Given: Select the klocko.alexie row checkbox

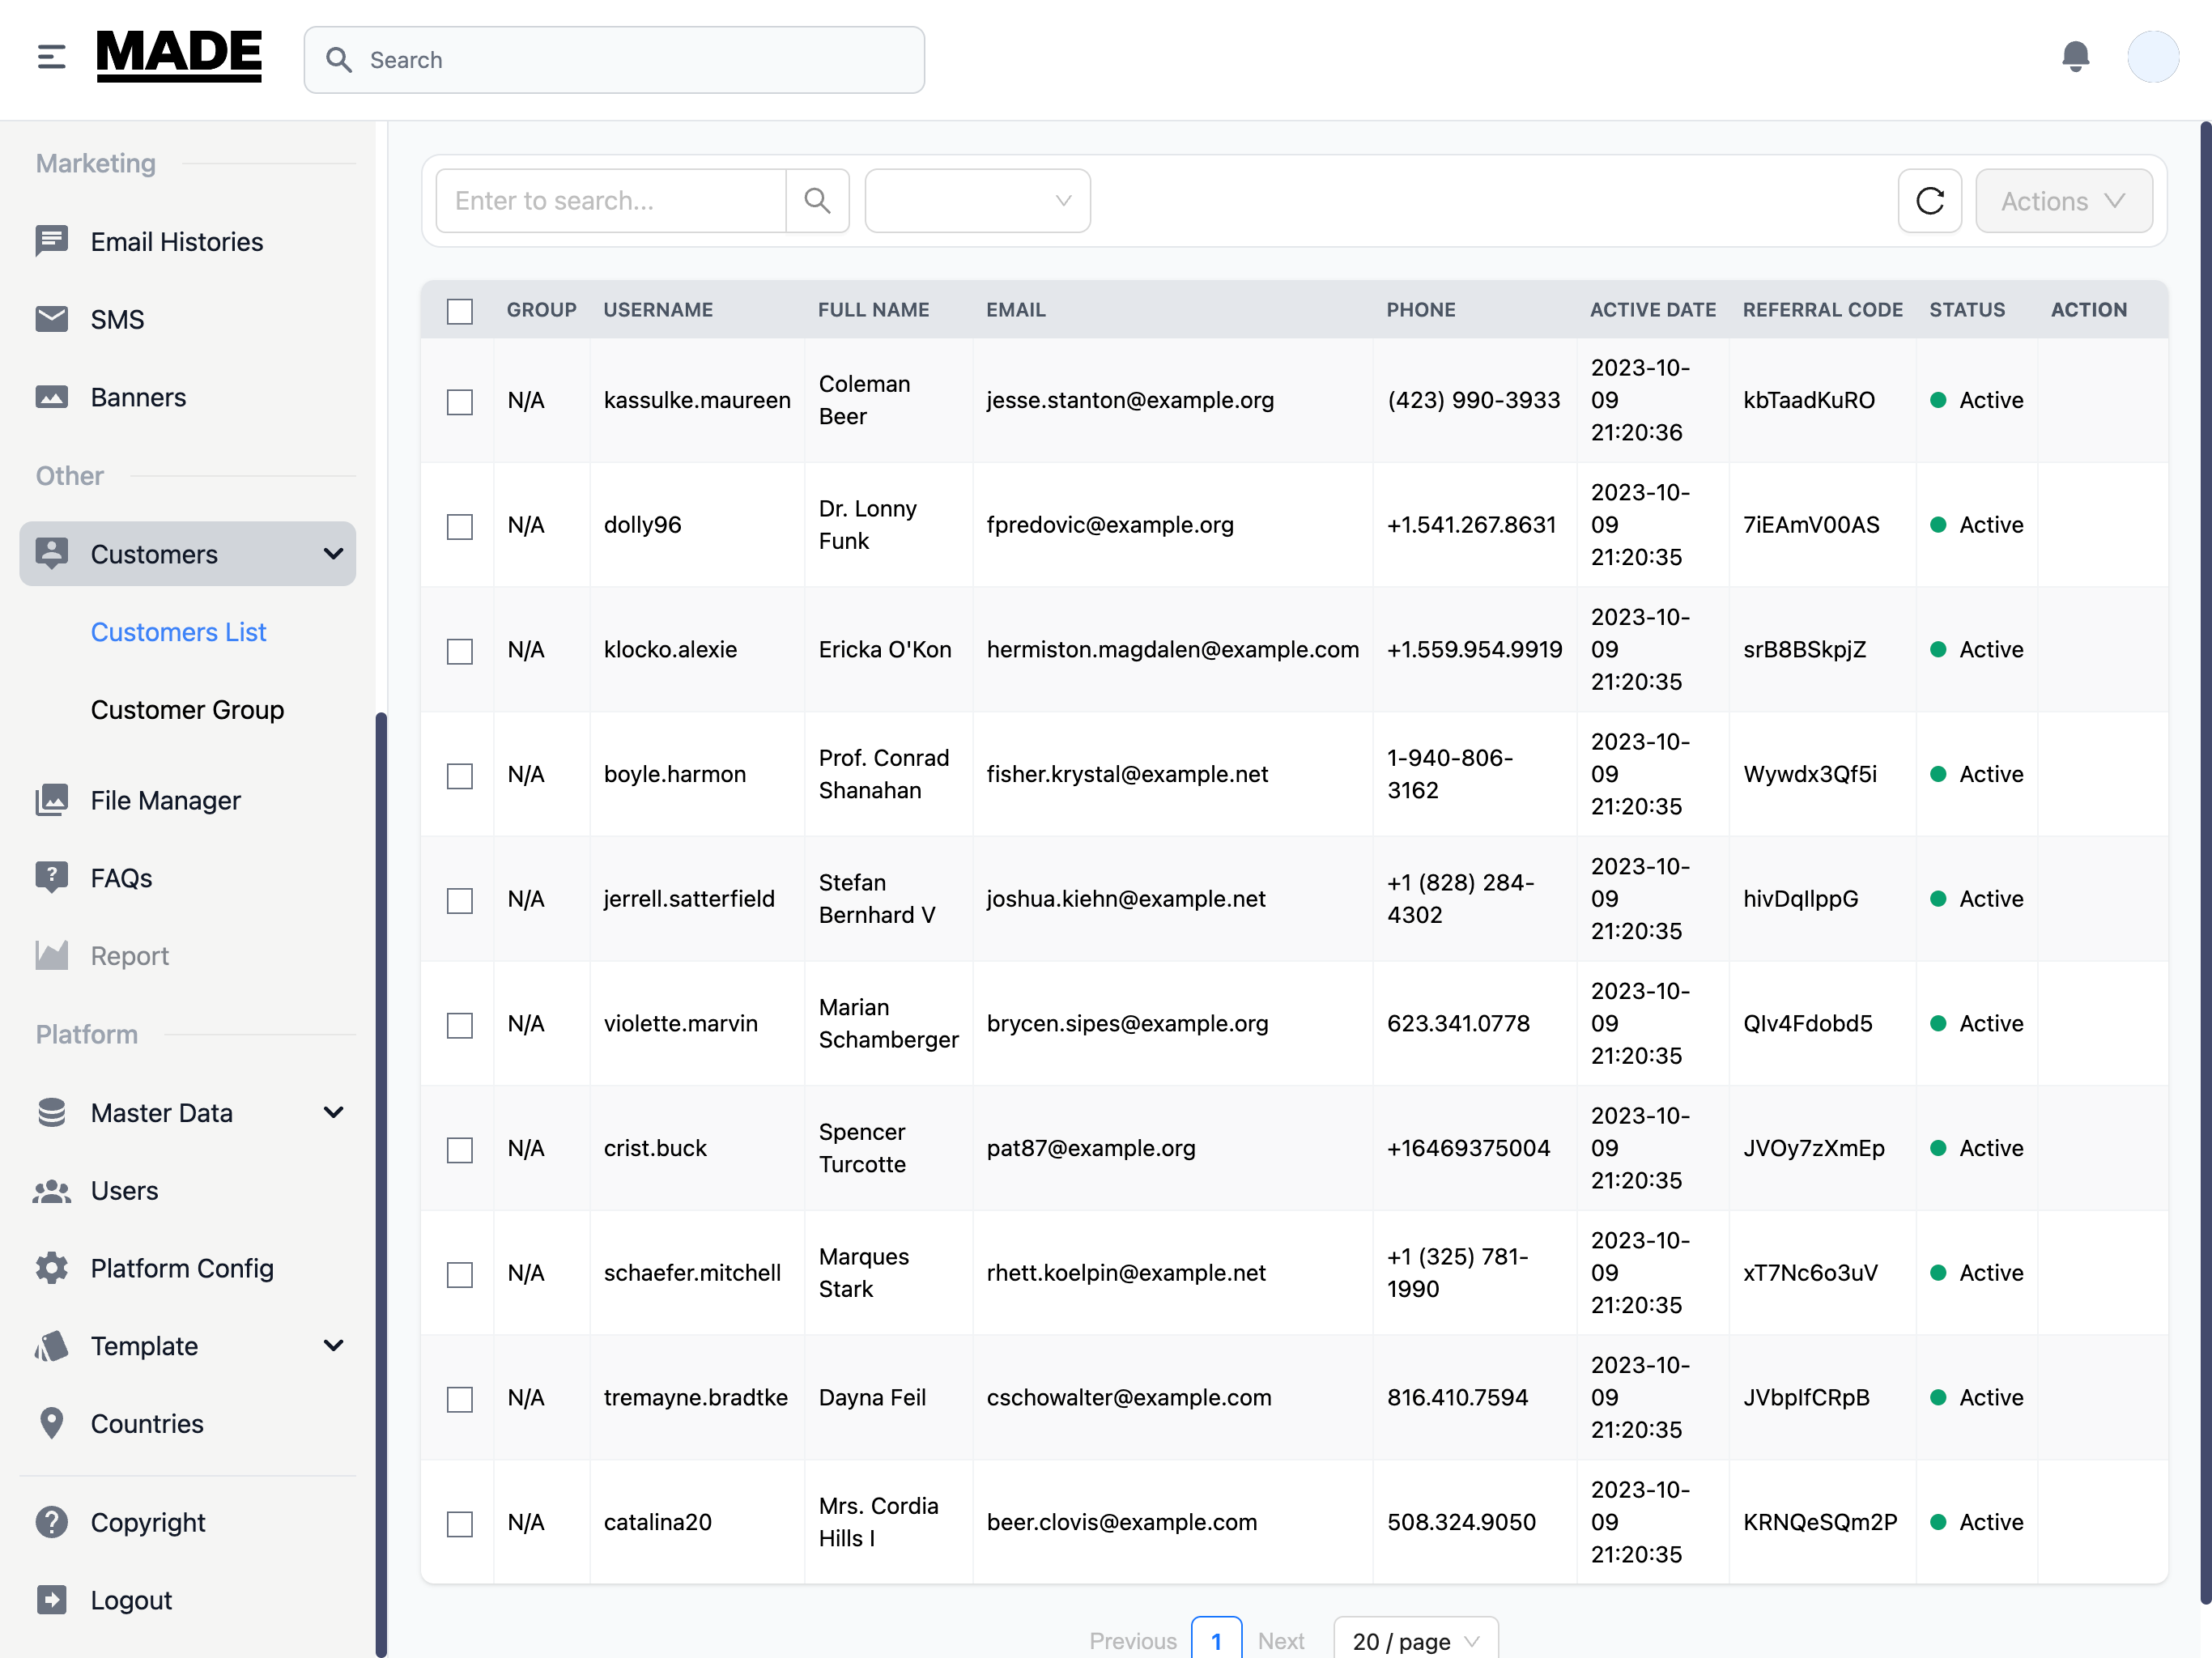Looking at the screenshot, I should click(460, 651).
